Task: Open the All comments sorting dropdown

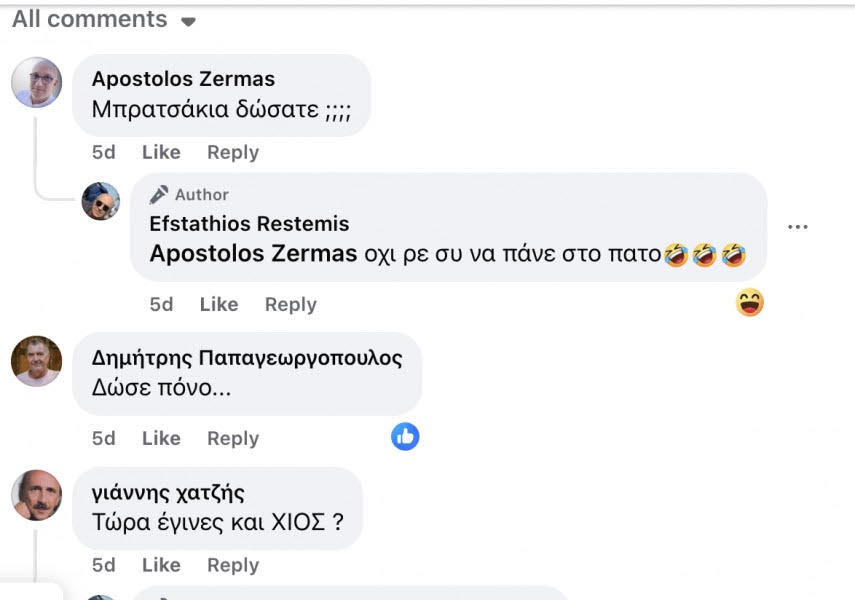Action: coord(104,20)
